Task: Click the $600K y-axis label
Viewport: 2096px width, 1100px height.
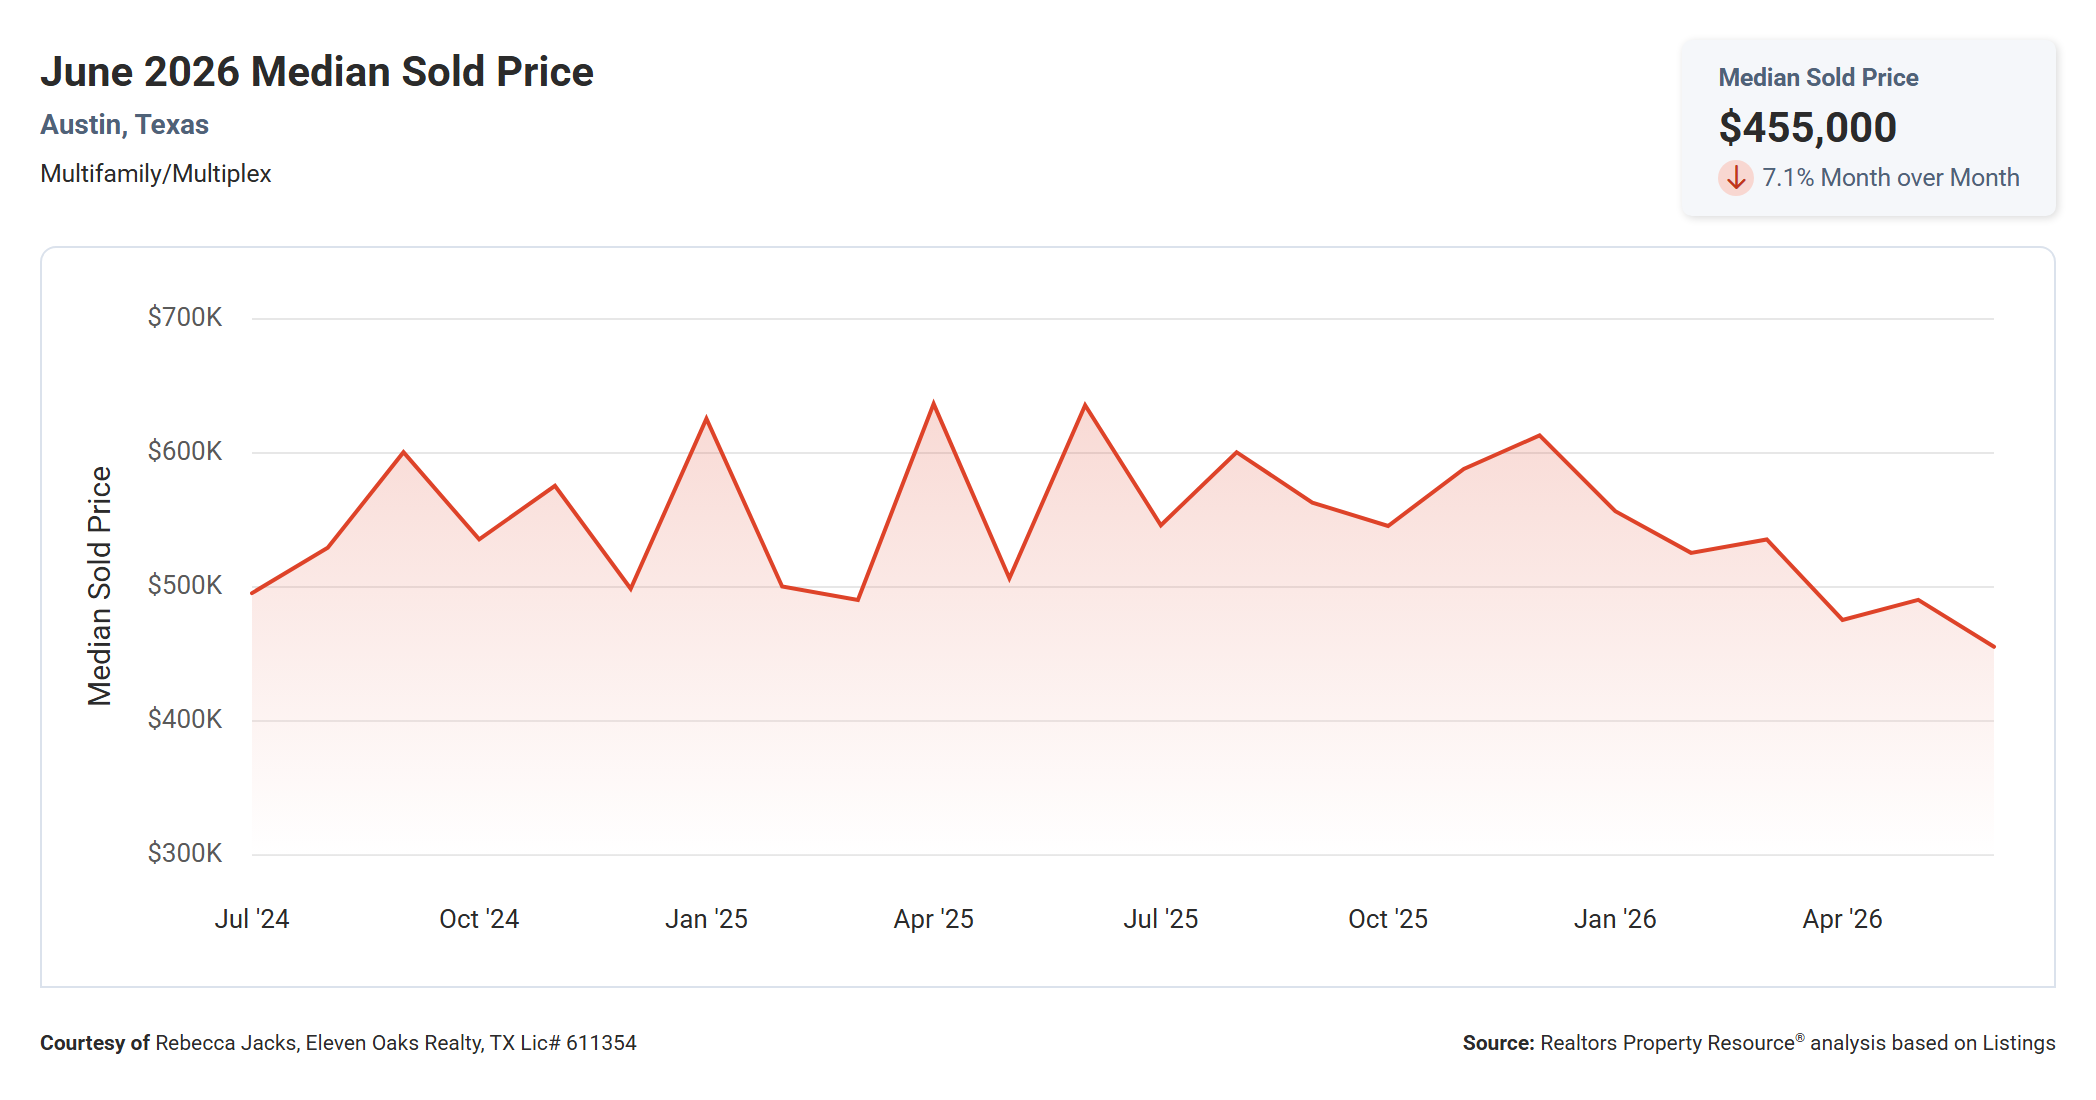Action: (x=185, y=452)
